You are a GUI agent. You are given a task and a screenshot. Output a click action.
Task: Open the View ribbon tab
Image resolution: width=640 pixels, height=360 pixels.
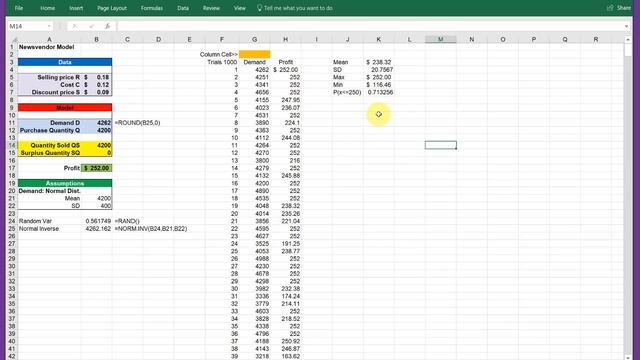pos(240,8)
